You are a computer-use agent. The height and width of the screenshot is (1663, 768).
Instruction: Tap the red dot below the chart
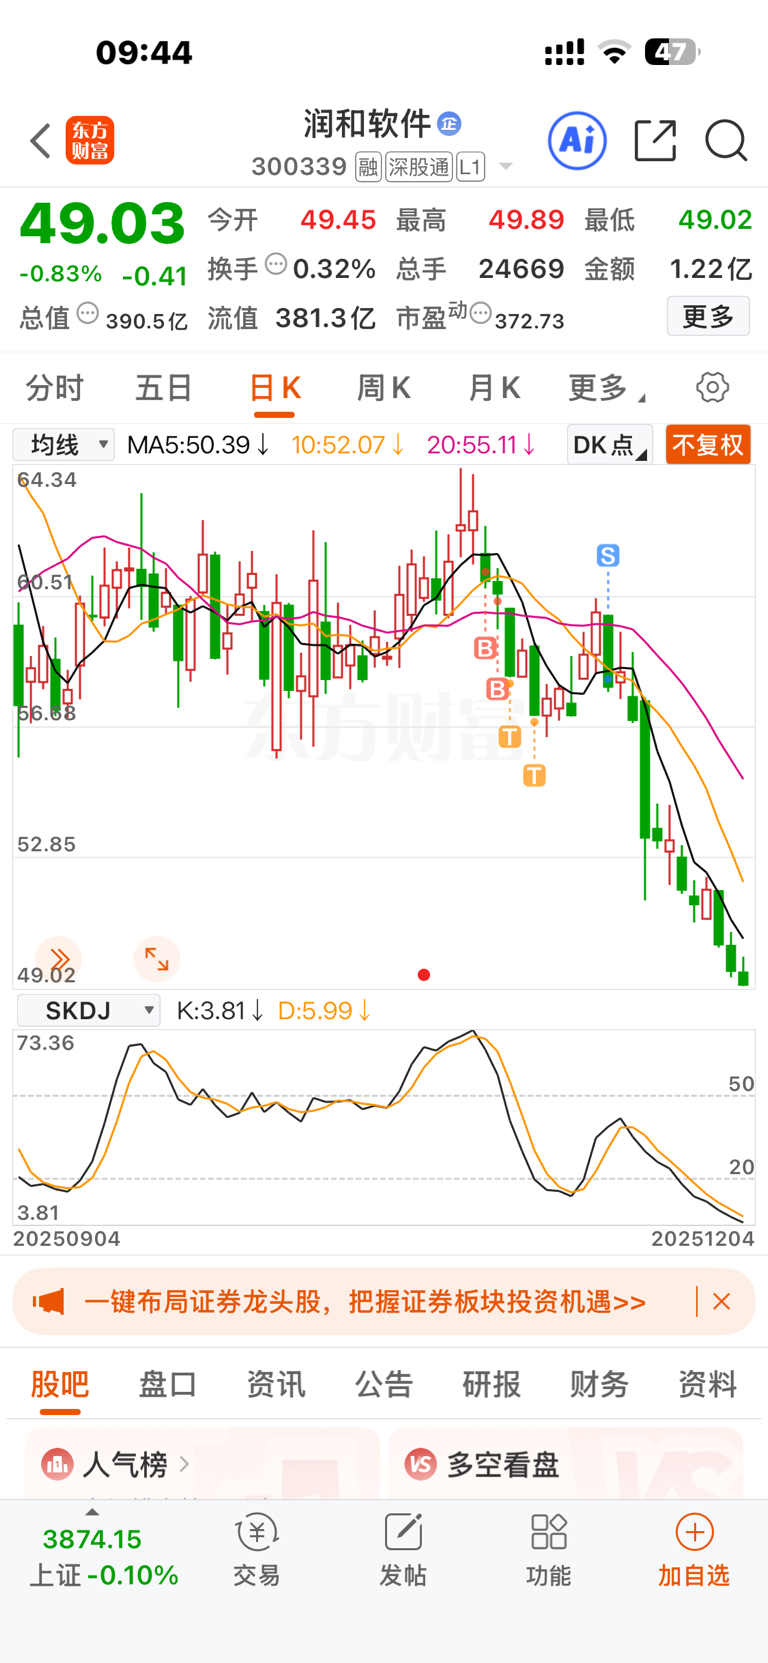click(424, 975)
